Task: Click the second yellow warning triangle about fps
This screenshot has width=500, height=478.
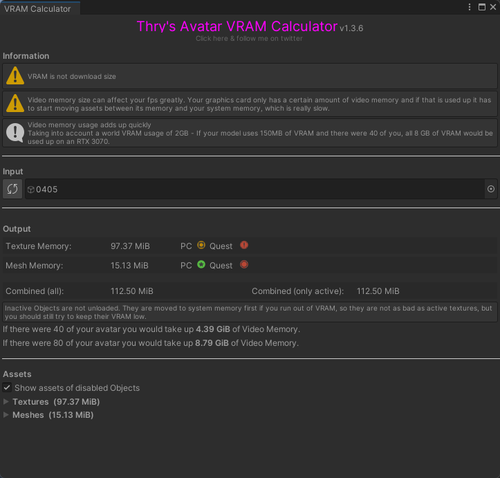Action: 15,103
